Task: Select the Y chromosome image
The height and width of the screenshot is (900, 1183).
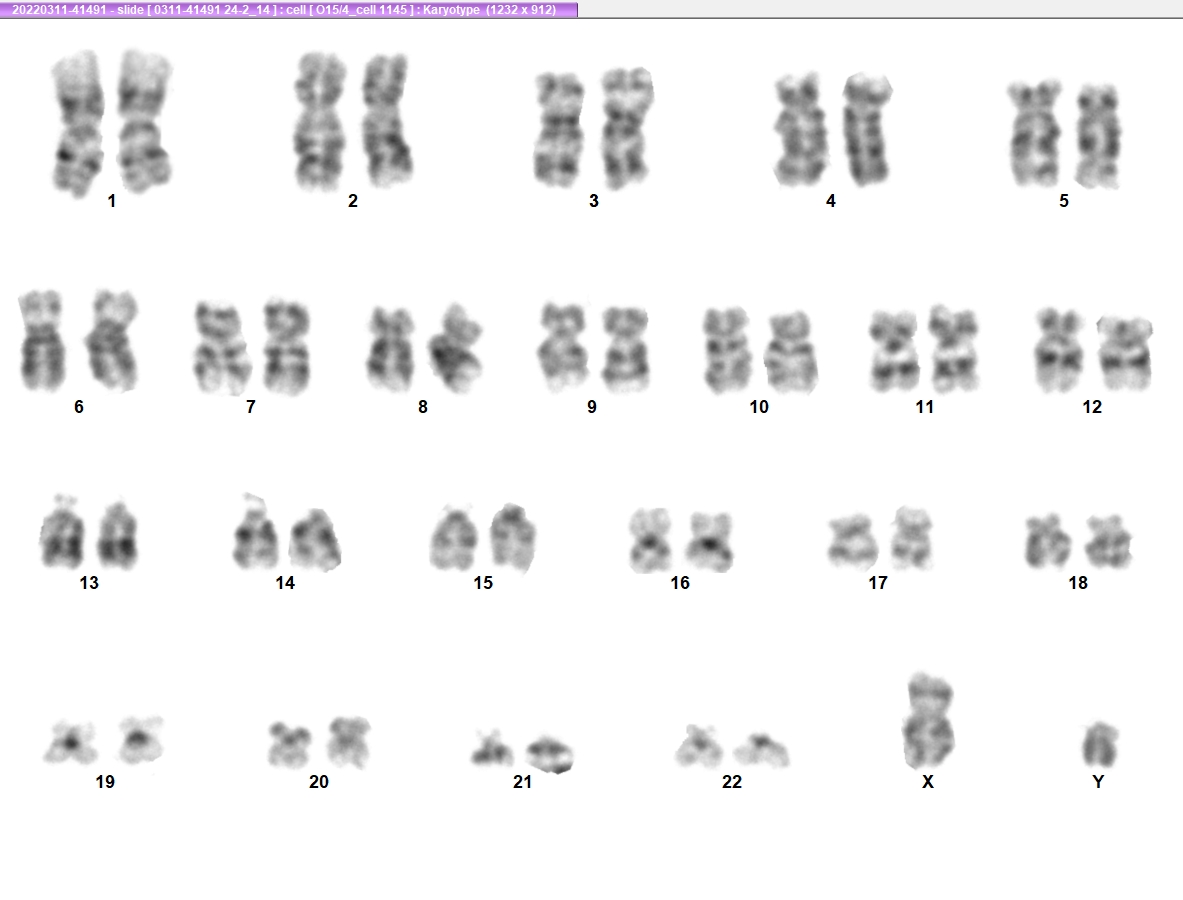Action: click(1100, 744)
